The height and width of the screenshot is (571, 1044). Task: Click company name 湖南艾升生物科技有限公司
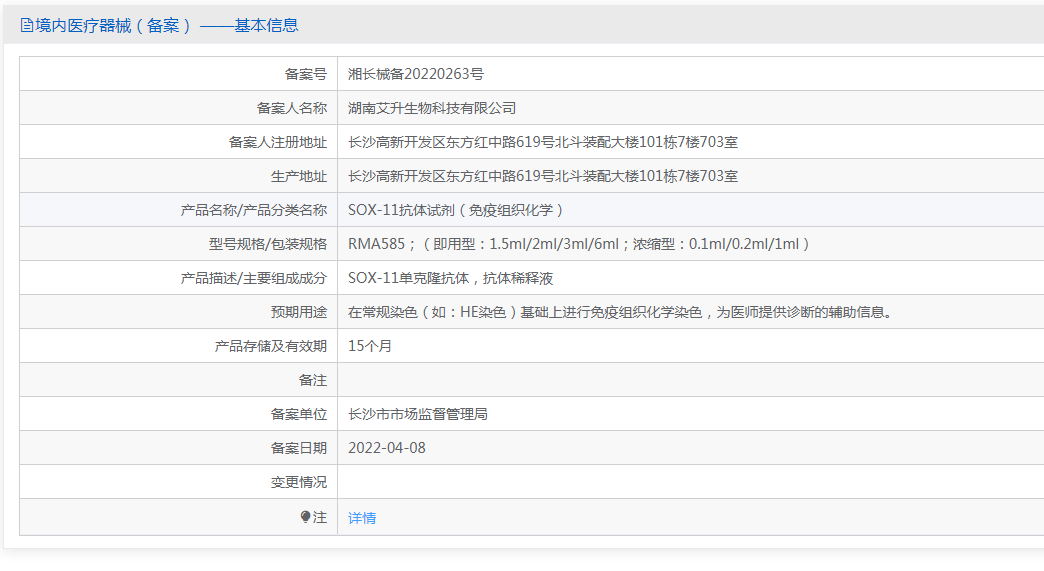432,108
